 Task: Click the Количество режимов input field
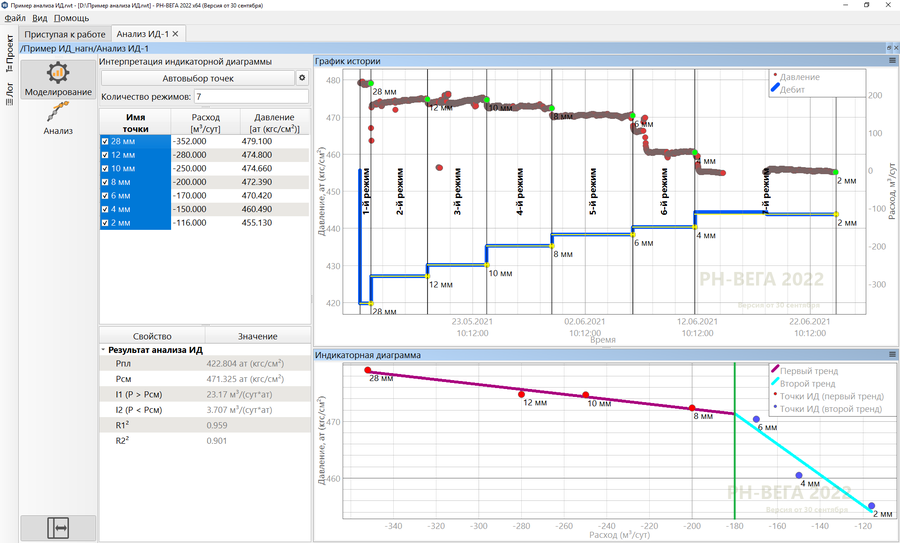(x=251, y=97)
